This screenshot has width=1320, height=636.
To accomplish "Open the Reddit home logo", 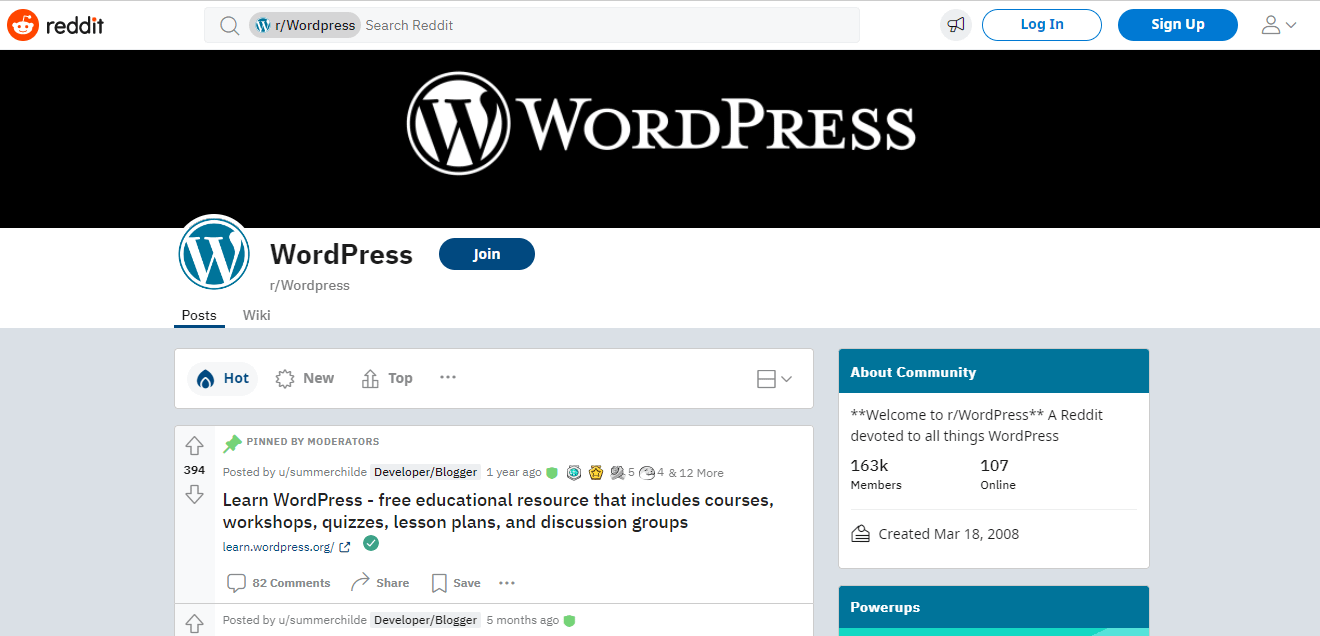I will click(55, 25).
